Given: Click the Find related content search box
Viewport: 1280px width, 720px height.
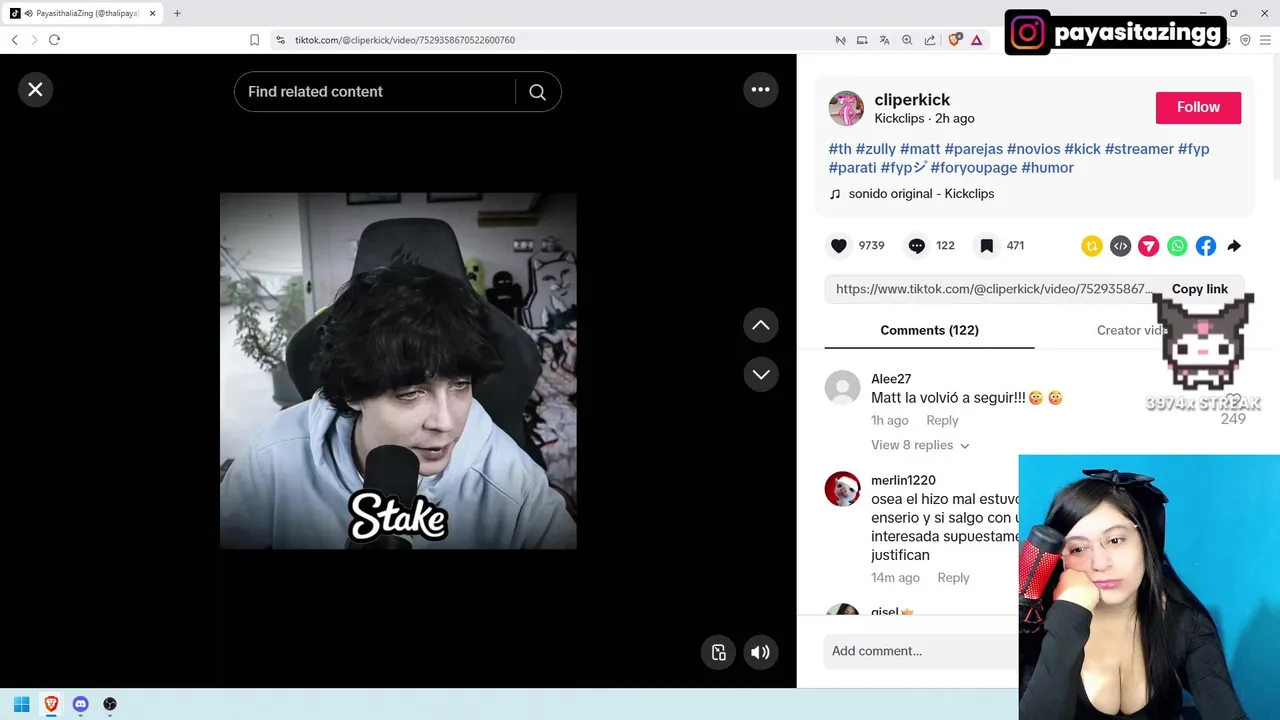Looking at the screenshot, I should (x=376, y=92).
